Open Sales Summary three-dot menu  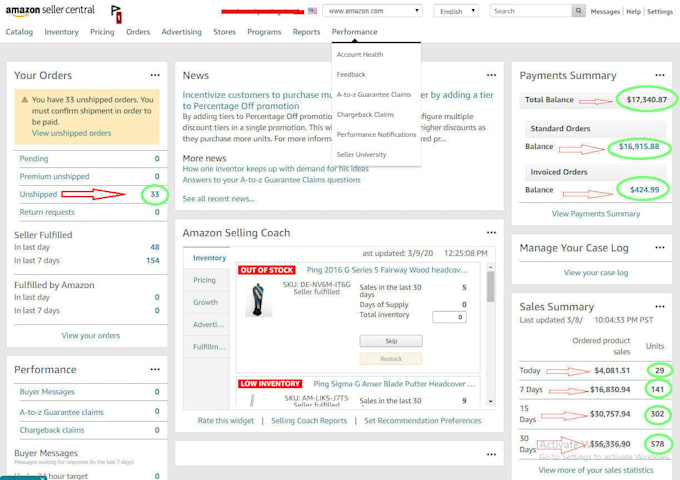(x=660, y=307)
